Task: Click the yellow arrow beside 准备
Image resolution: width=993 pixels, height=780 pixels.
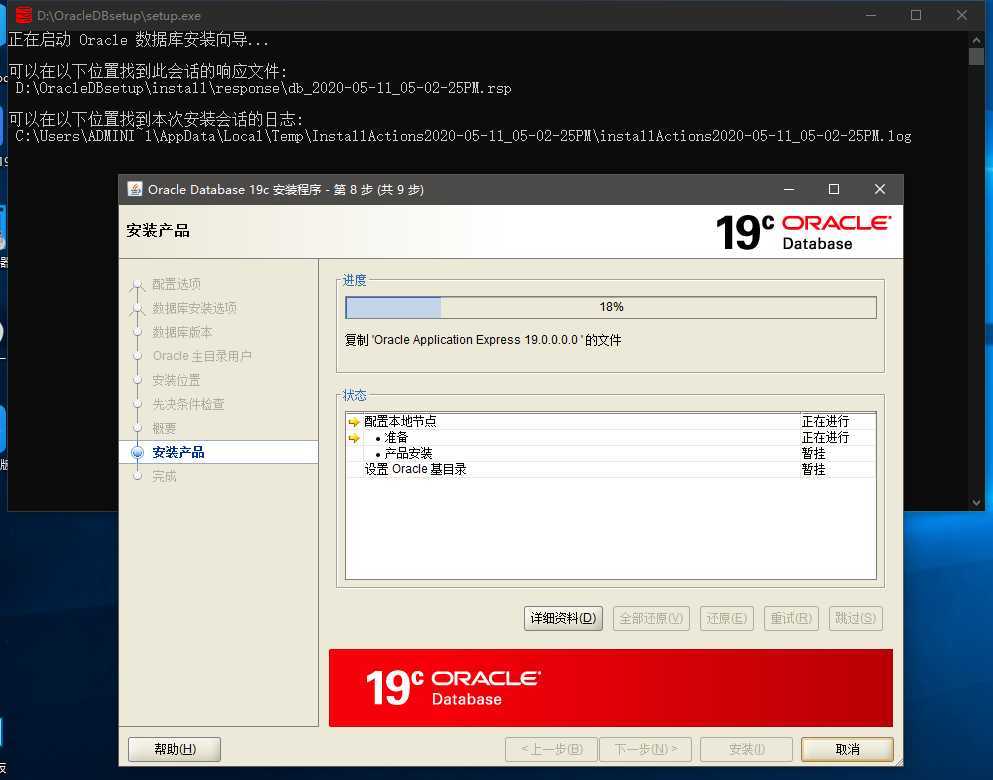Action: (354, 437)
